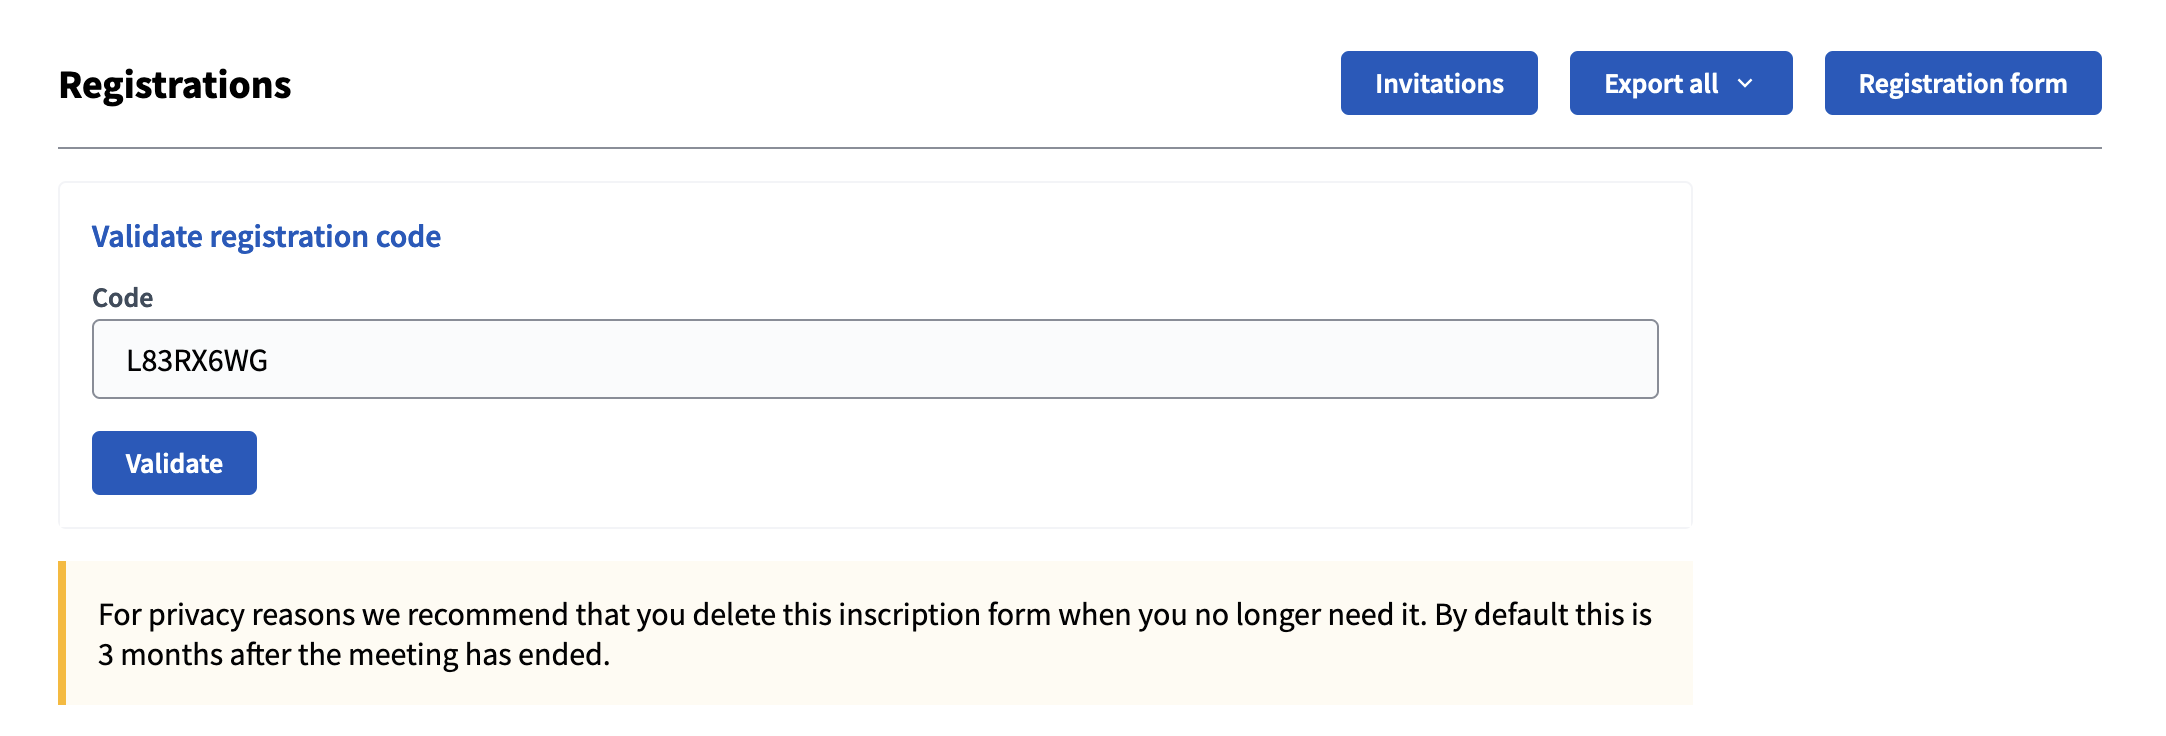Open Registration form settings
Image resolution: width=2166 pixels, height=736 pixels.
coord(1962,83)
